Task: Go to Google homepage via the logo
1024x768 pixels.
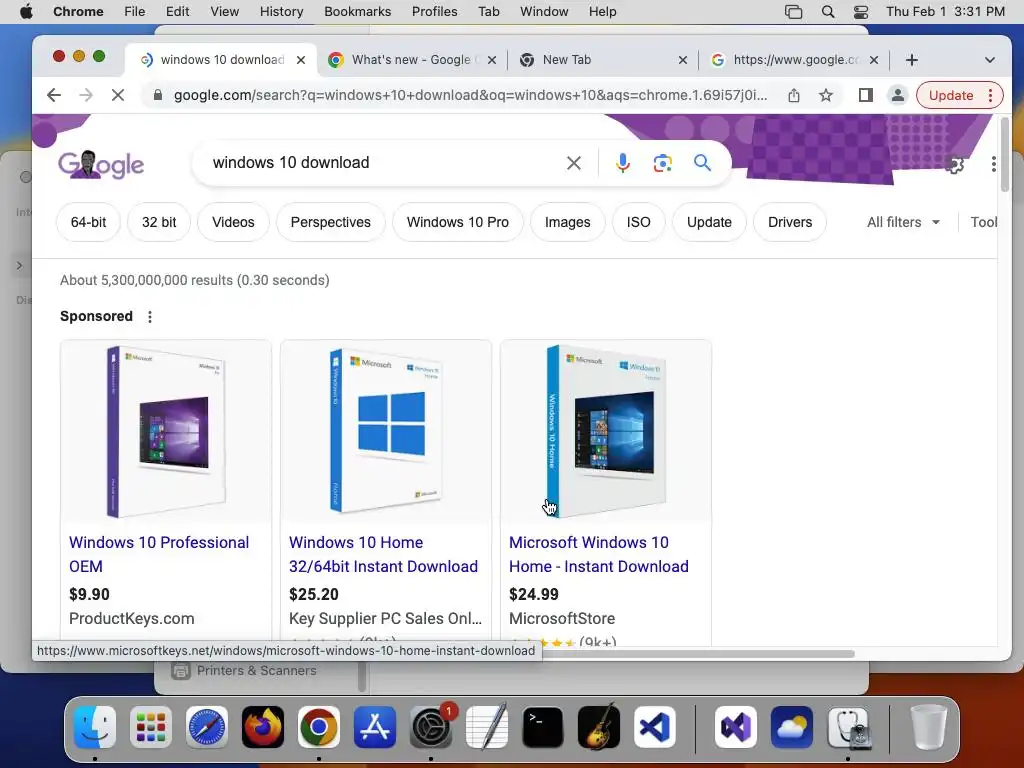Action: pyautogui.click(x=101, y=164)
